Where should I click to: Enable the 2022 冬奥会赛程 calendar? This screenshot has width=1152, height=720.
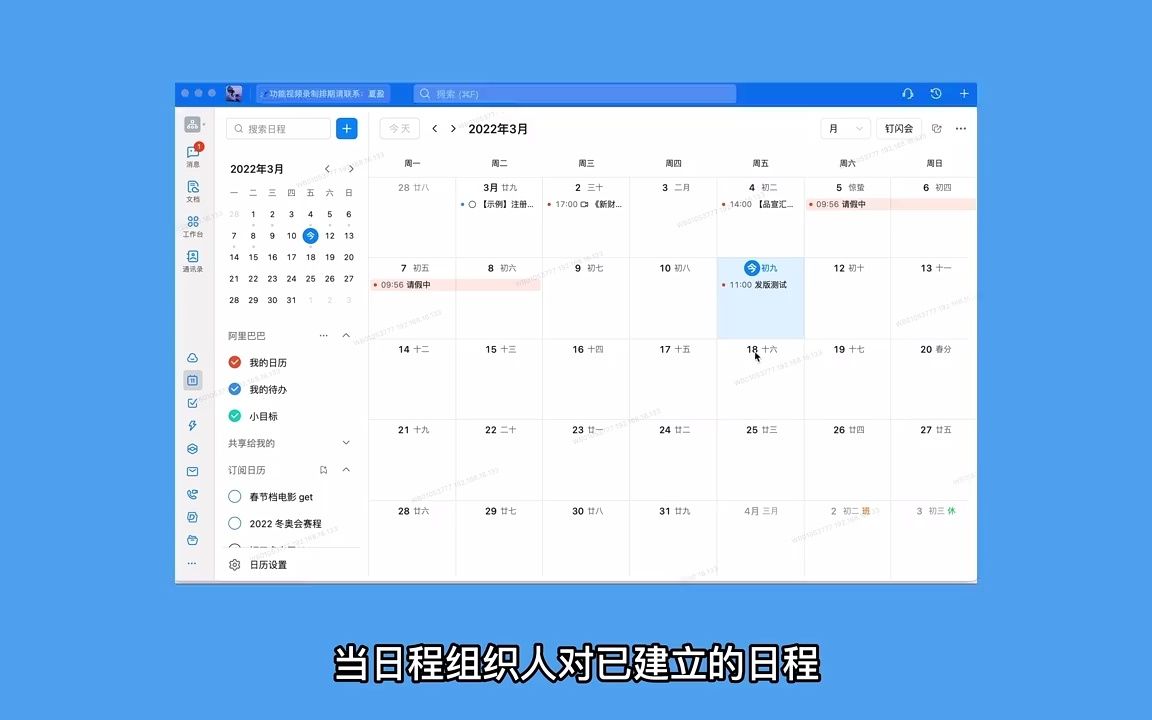[234, 522]
